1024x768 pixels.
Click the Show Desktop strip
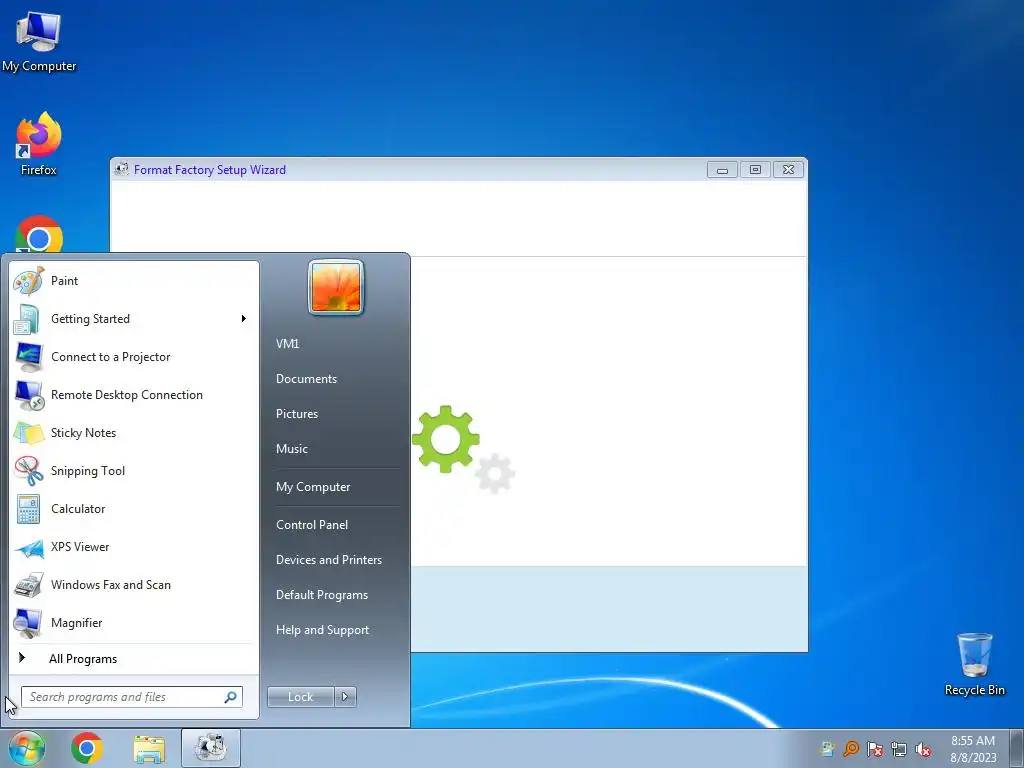point(1017,748)
